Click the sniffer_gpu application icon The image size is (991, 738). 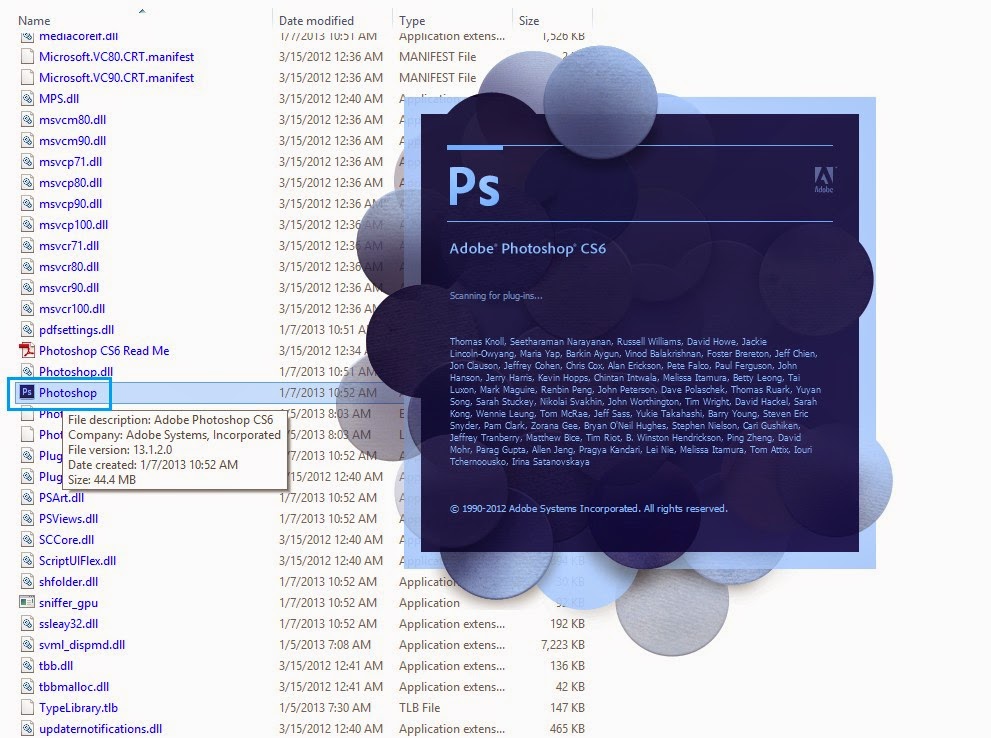coord(27,603)
